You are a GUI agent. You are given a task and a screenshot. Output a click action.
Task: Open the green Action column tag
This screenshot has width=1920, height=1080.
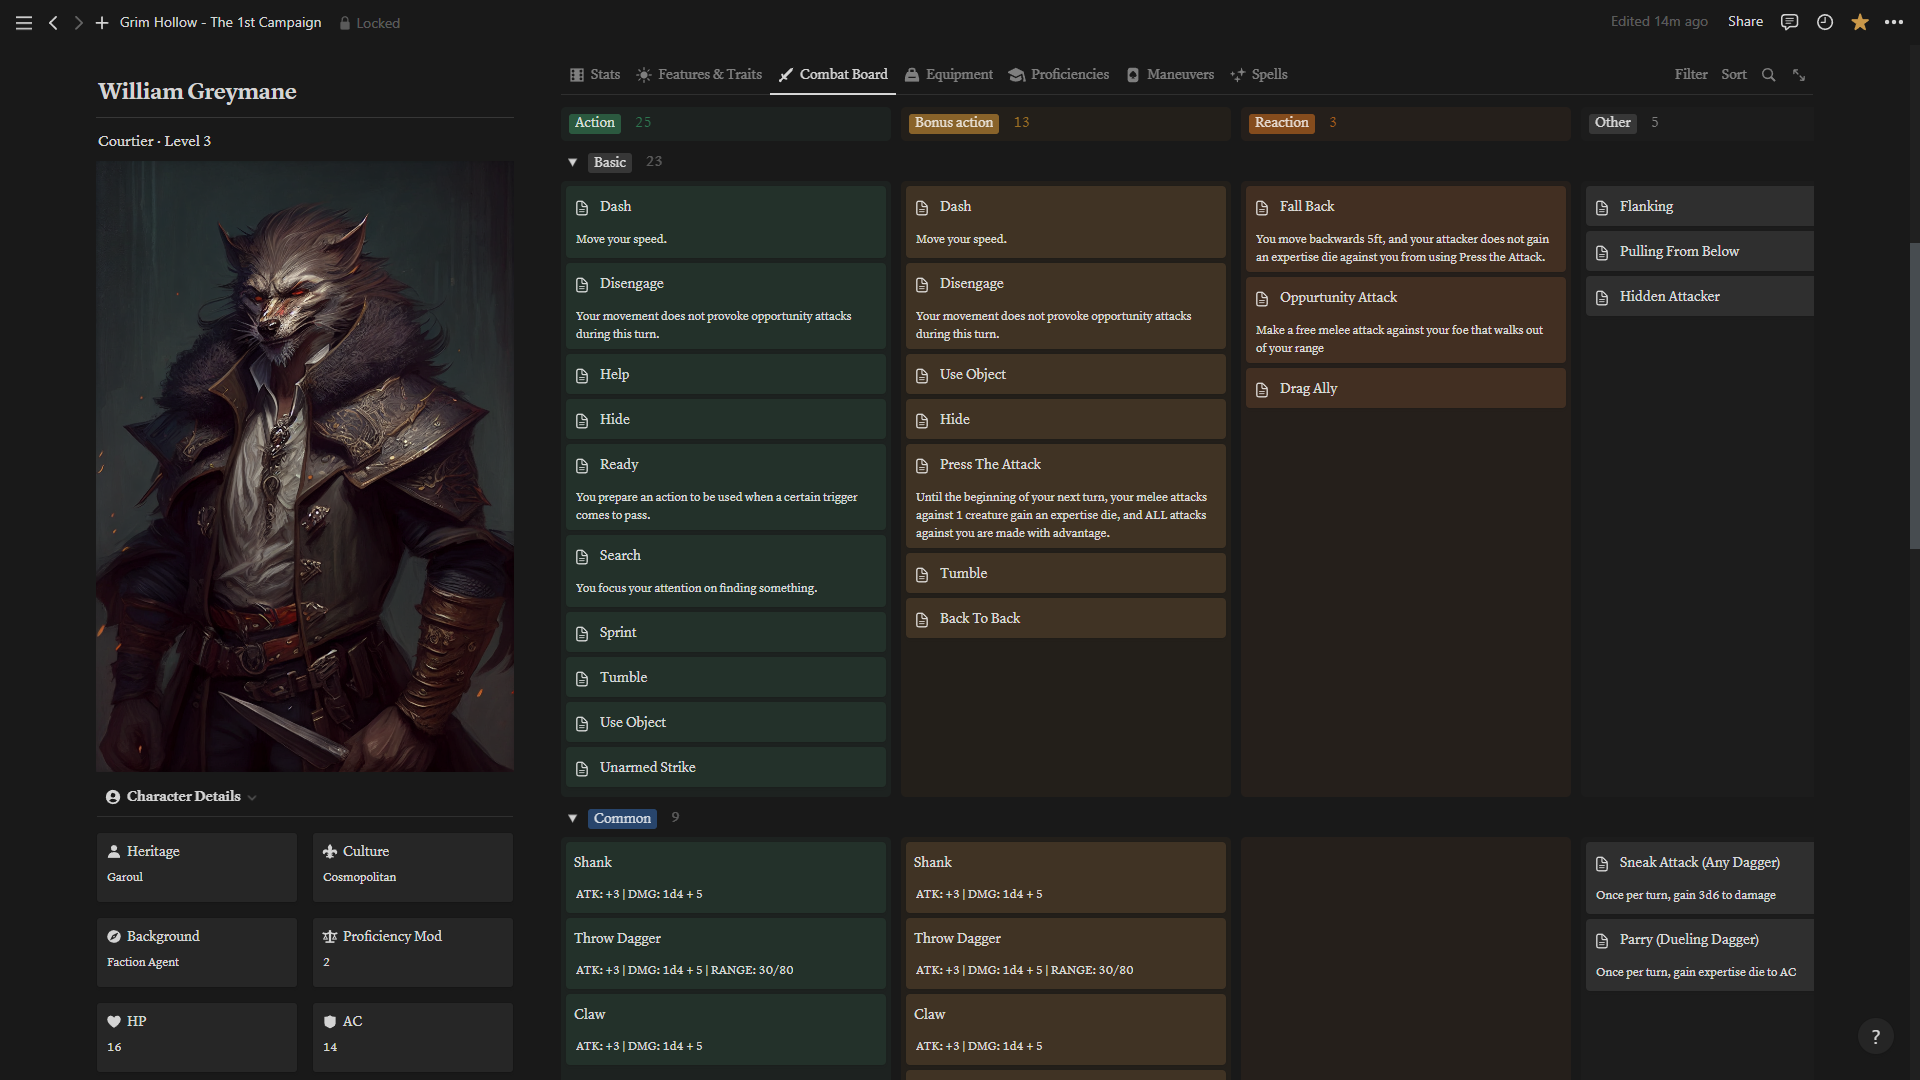tap(594, 123)
